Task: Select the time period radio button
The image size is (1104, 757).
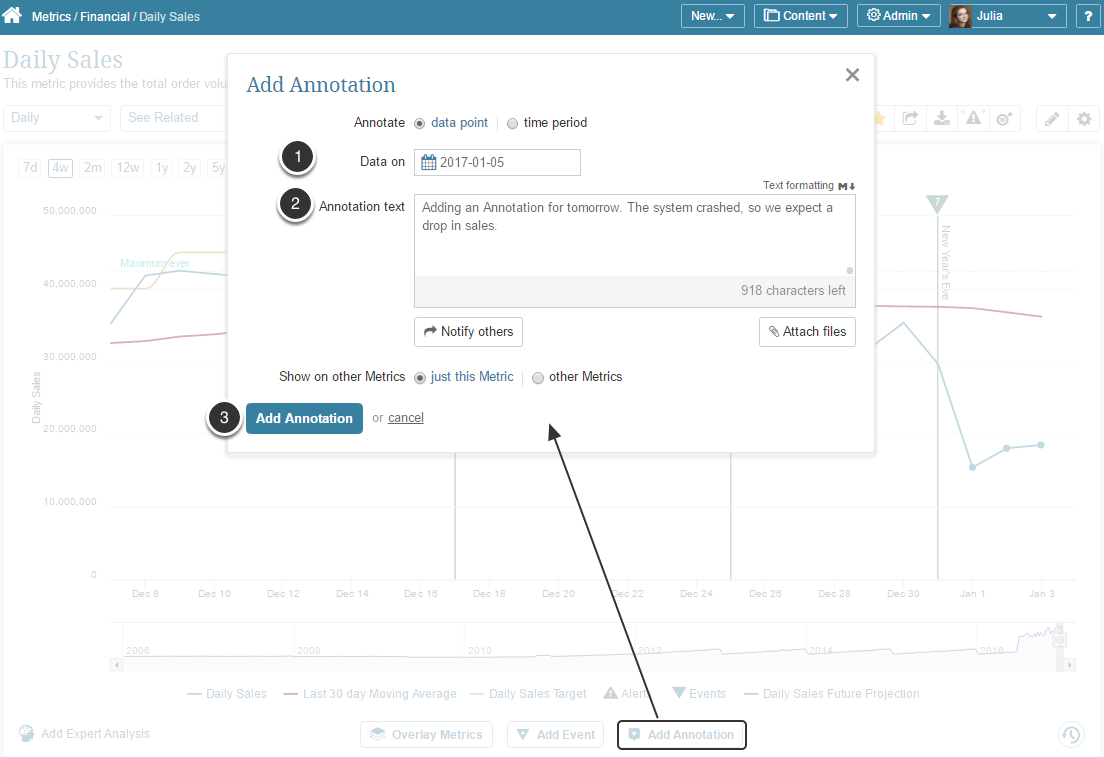Action: [x=511, y=123]
